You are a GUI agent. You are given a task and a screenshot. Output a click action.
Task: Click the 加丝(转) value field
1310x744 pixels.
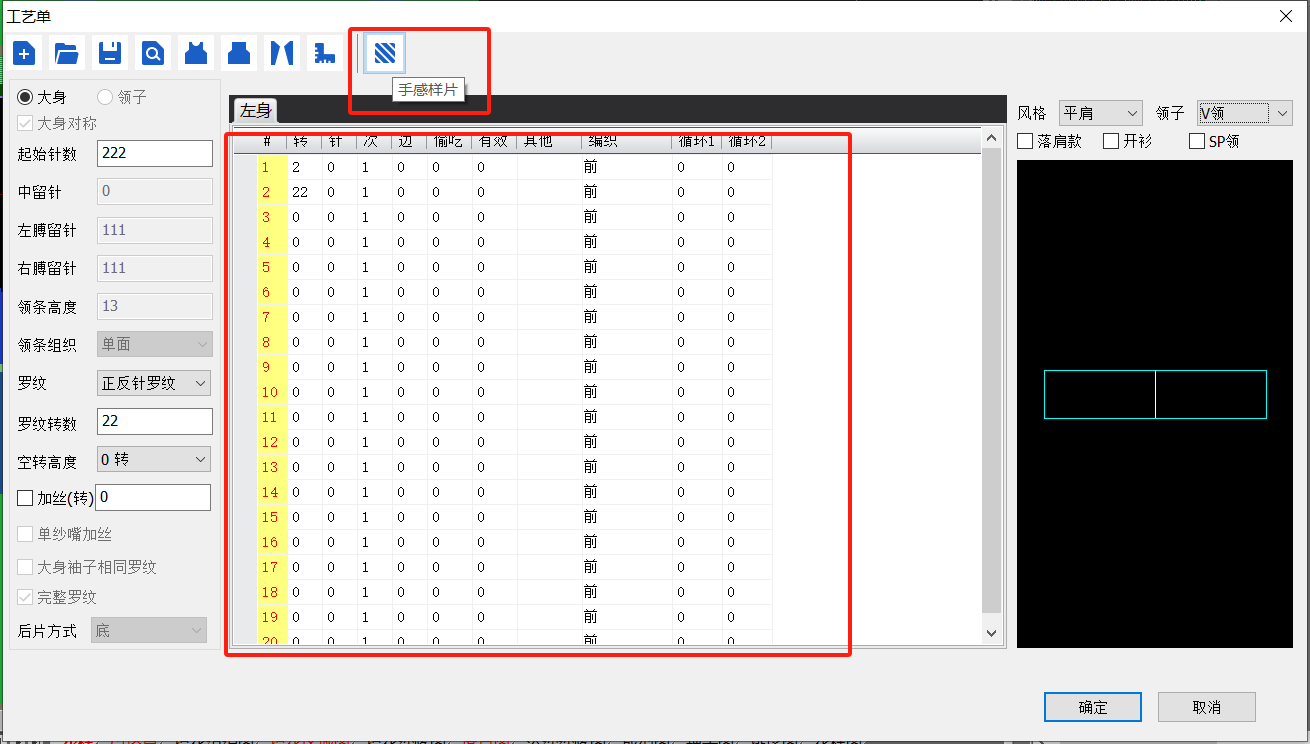pos(154,497)
